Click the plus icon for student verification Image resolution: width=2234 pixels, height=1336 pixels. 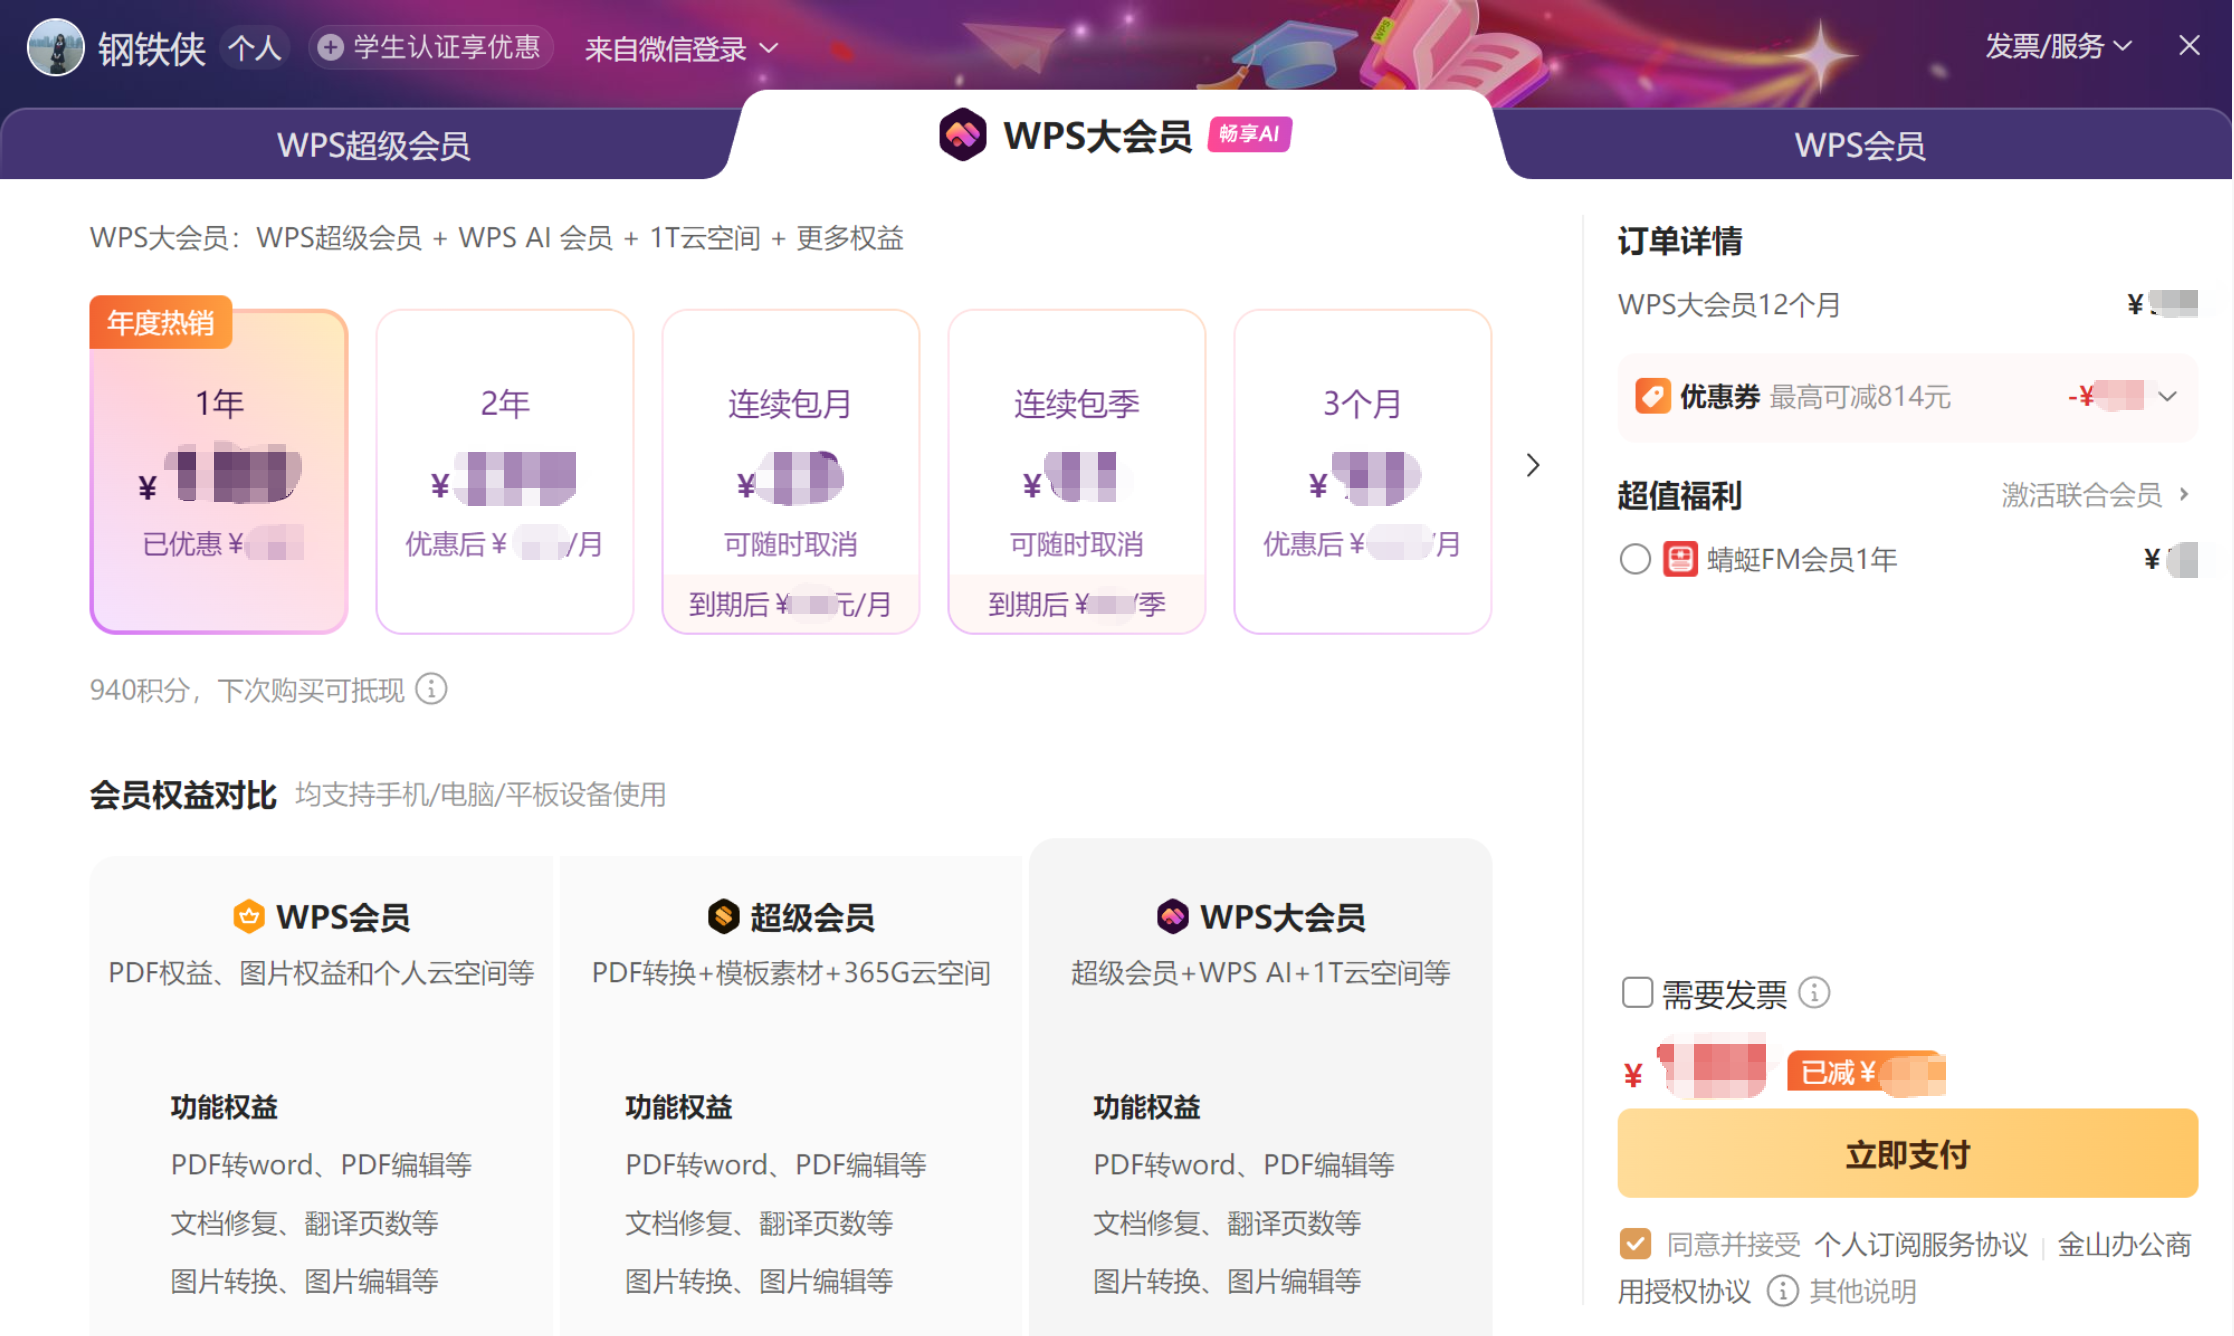pyautogui.click(x=331, y=47)
